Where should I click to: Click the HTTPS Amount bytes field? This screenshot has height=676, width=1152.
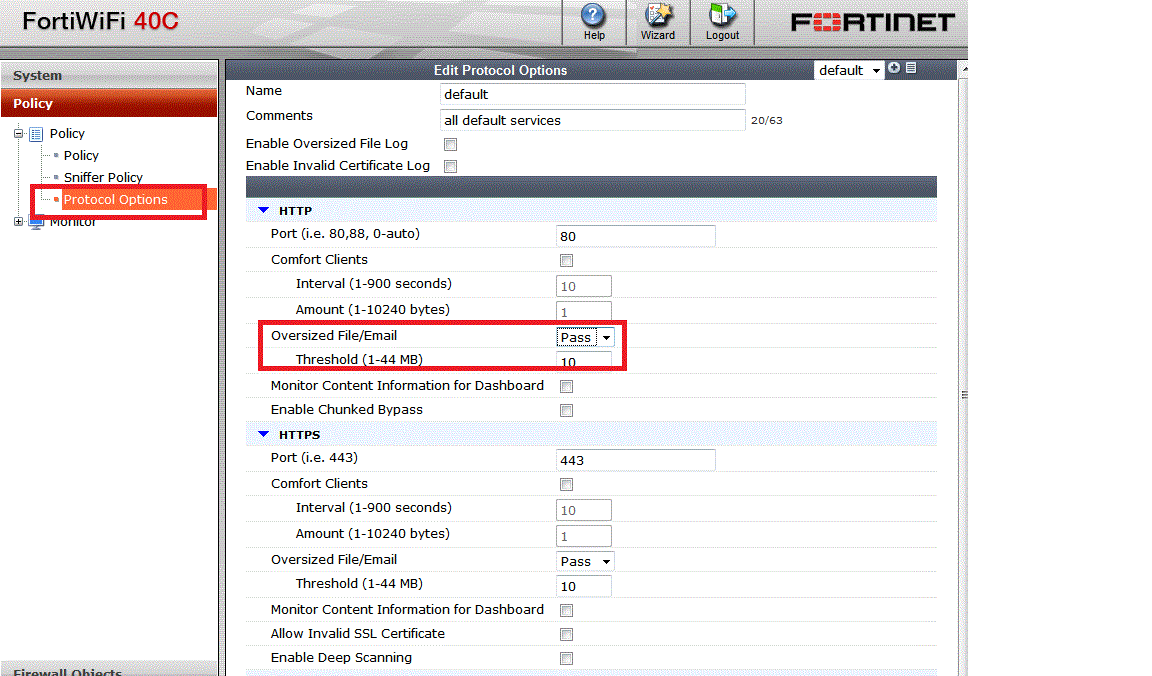[x=583, y=536]
